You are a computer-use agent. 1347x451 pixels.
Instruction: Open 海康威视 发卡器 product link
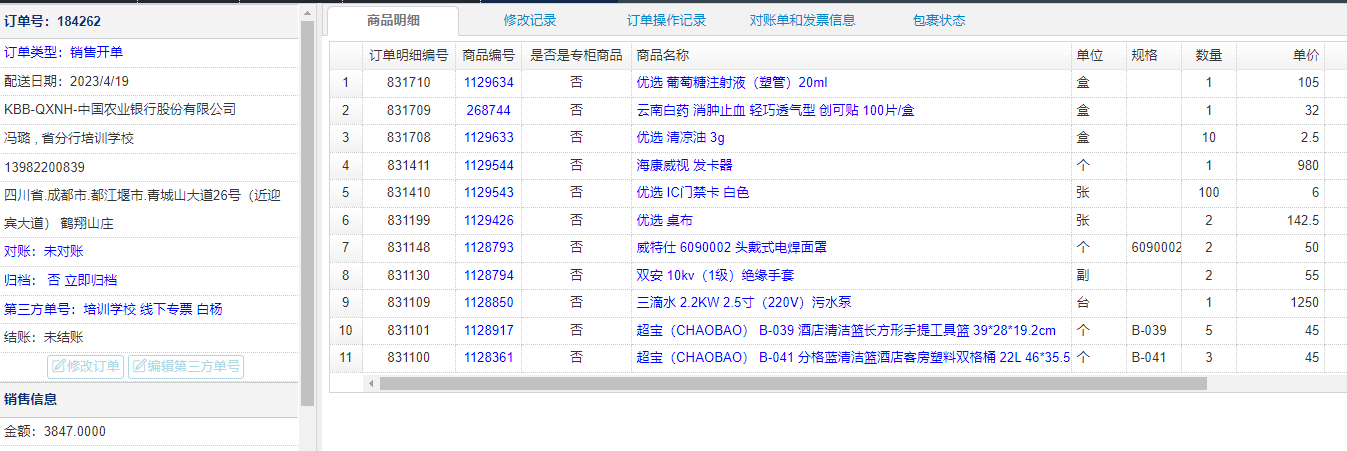pyautogui.click(x=684, y=165)
